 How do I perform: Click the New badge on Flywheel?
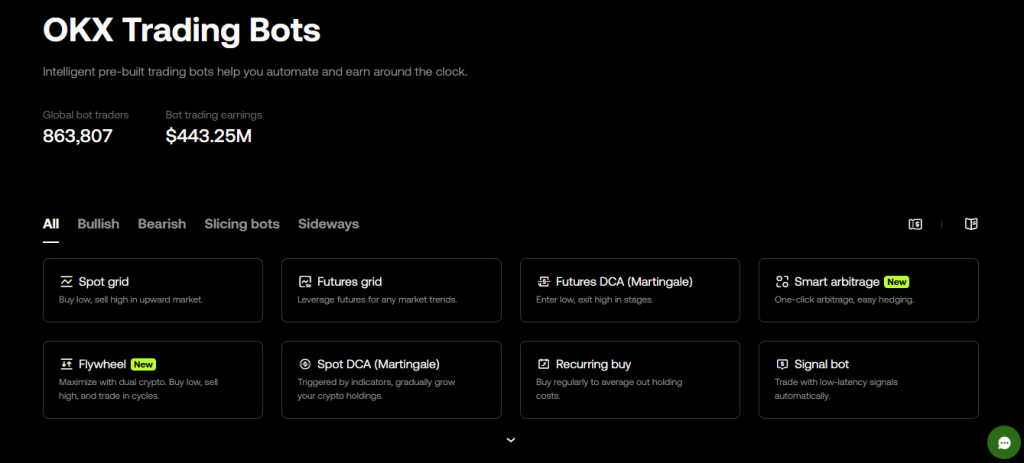pos(144,364)
